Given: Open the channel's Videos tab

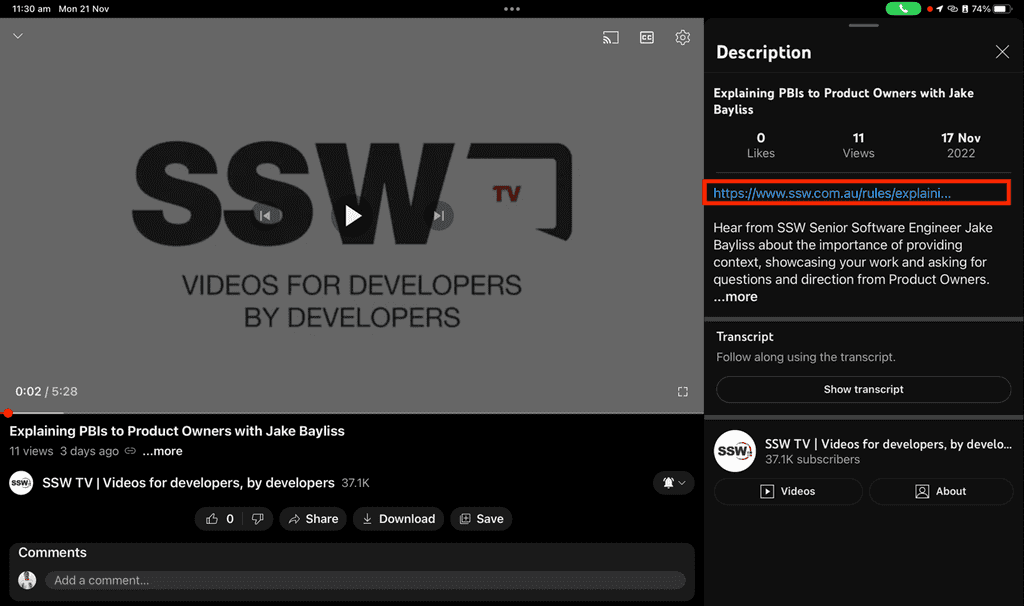Looking at the screenshot, I should tap(788, 491).
